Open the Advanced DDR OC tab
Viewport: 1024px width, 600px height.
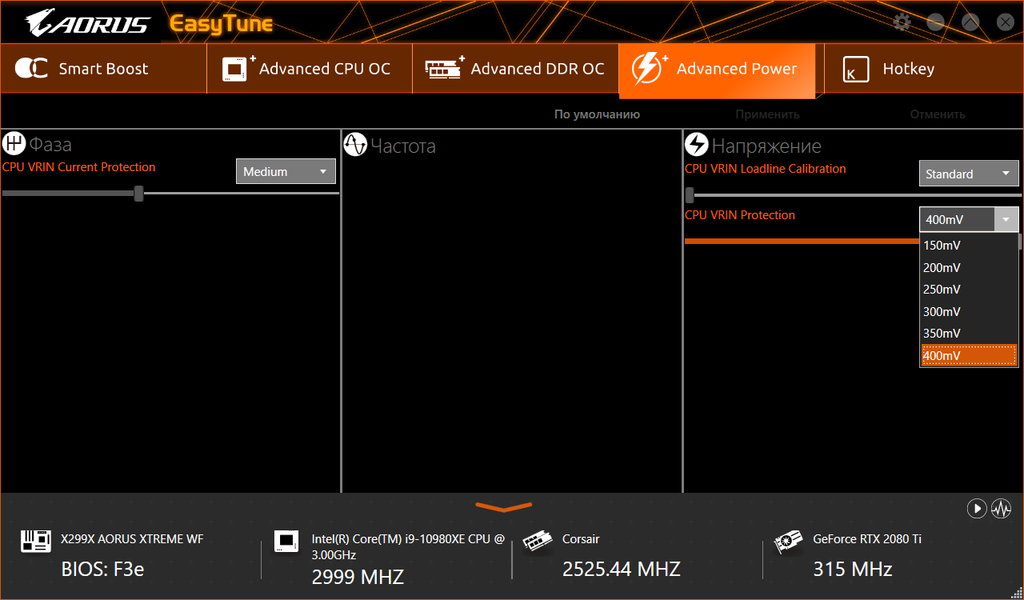(515, 69)
